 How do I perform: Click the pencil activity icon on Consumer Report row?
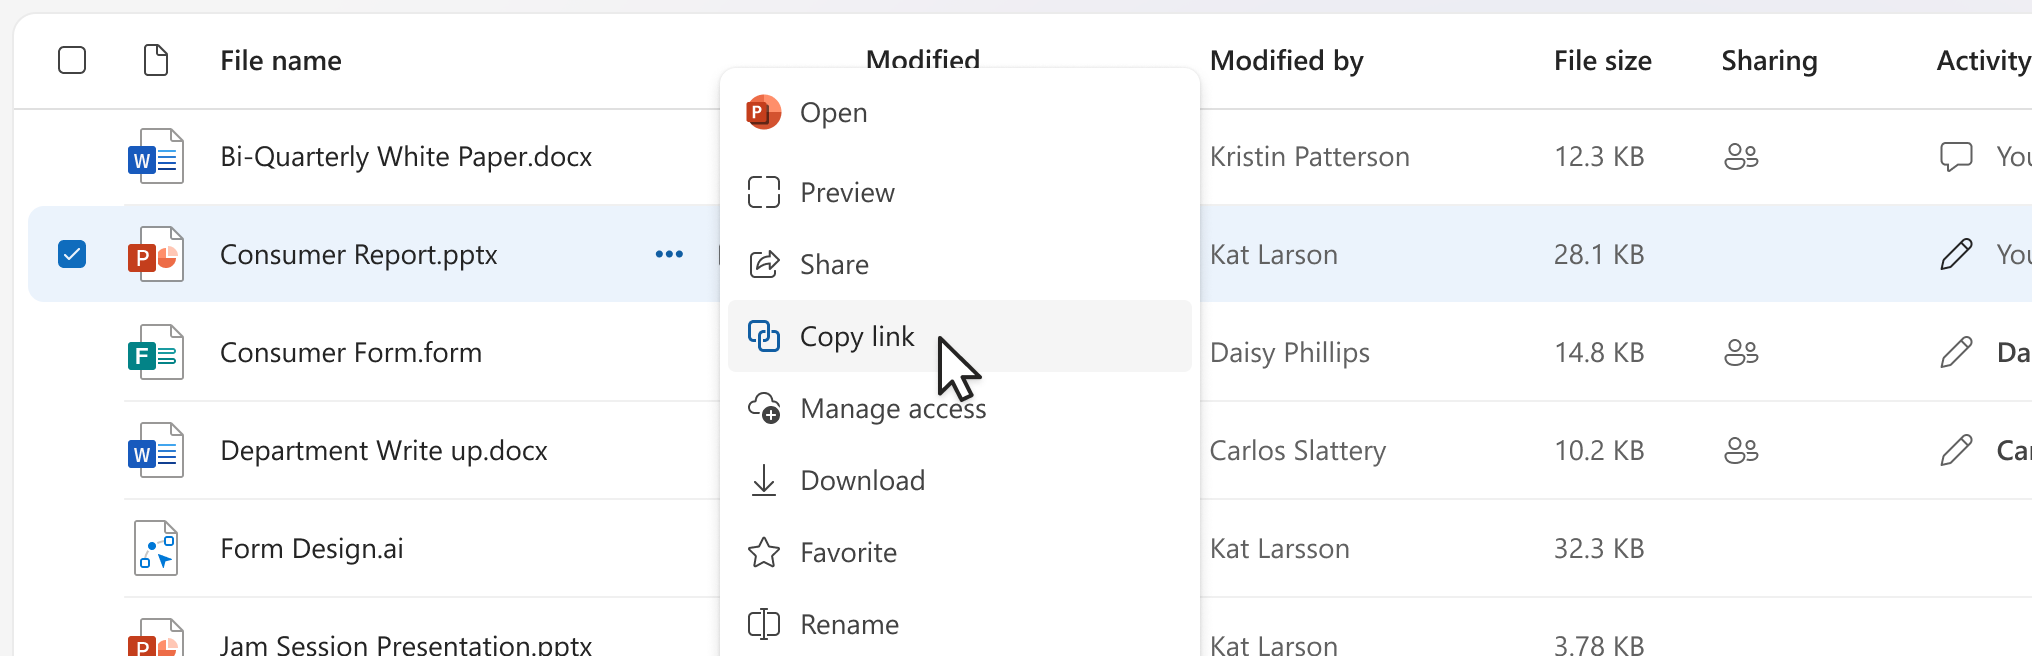coord(1955,254)
